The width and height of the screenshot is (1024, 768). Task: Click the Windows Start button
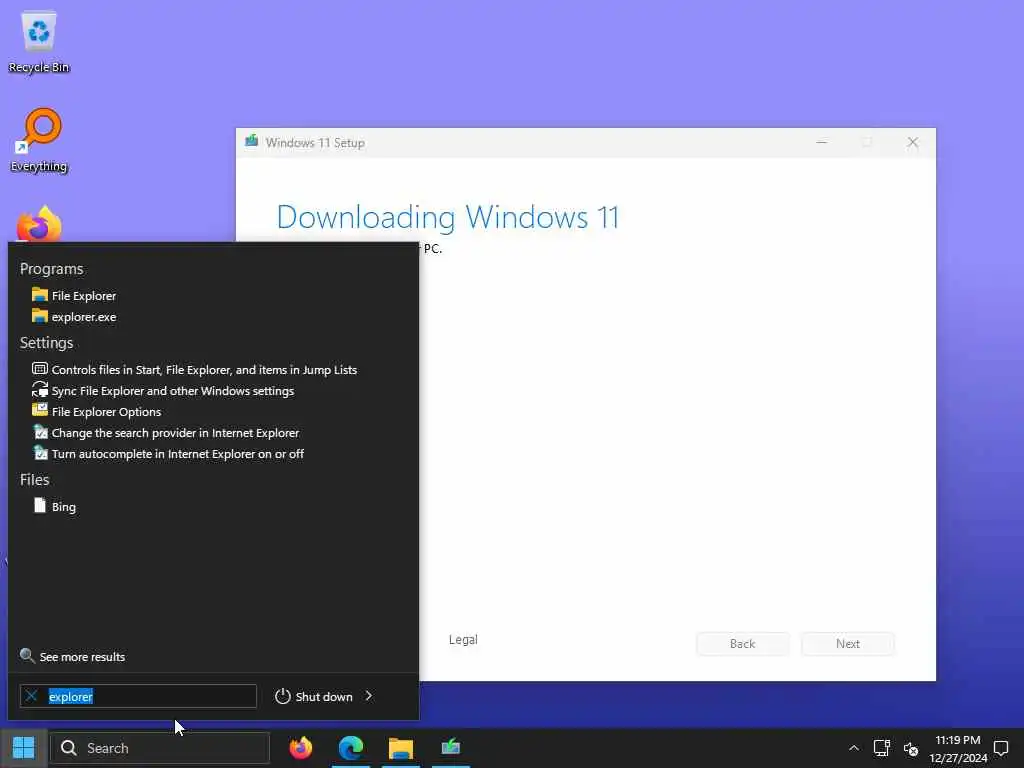pyautogui.click(x=24, y=748)
